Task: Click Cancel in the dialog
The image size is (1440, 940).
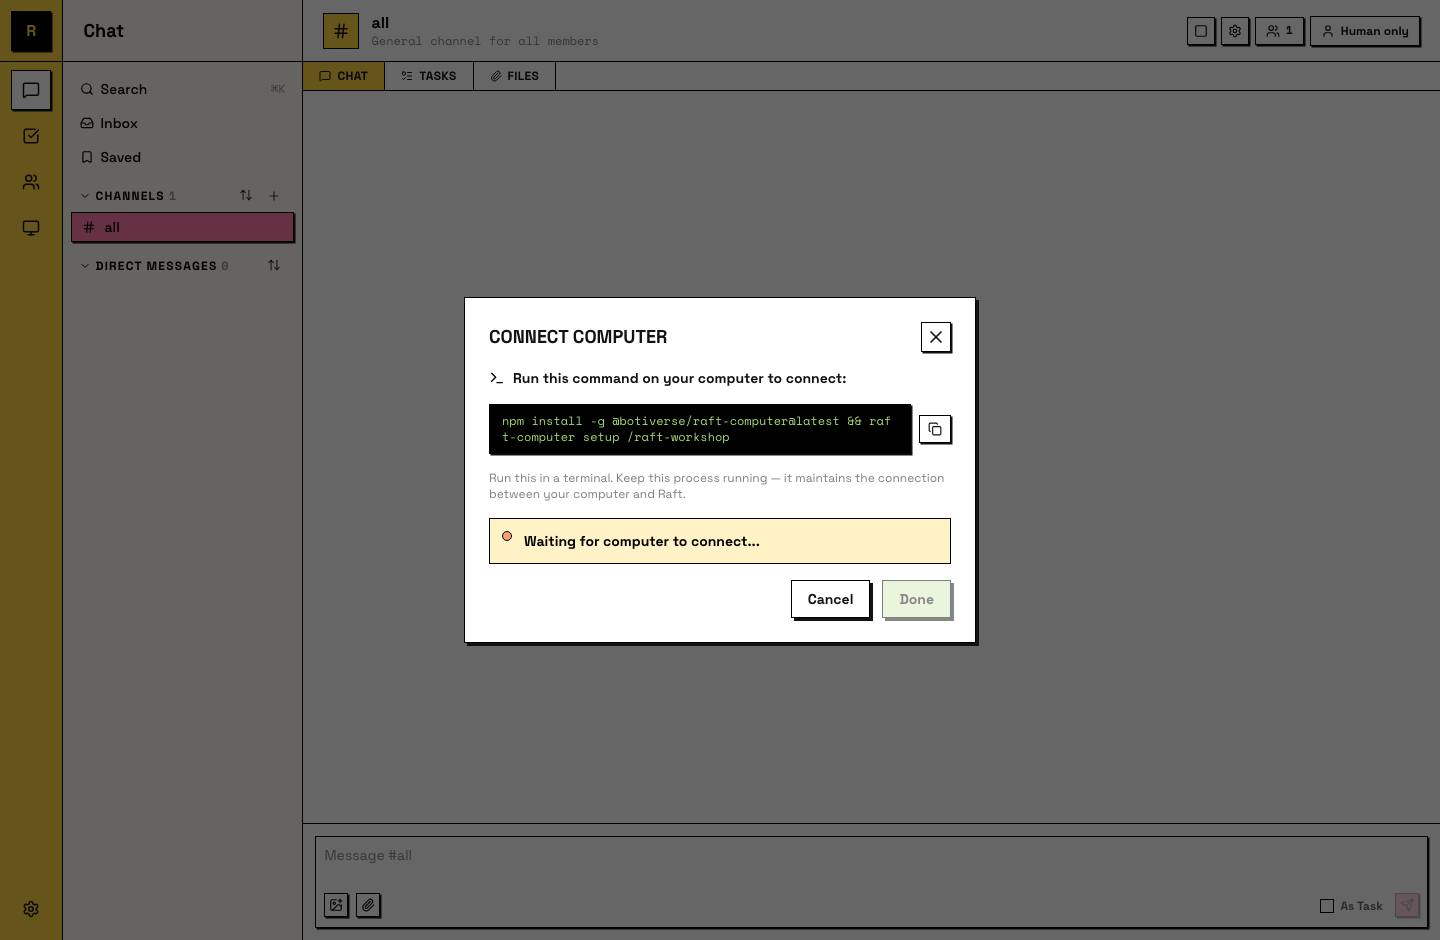Action: pyautogui.click(x=830, y=599)
